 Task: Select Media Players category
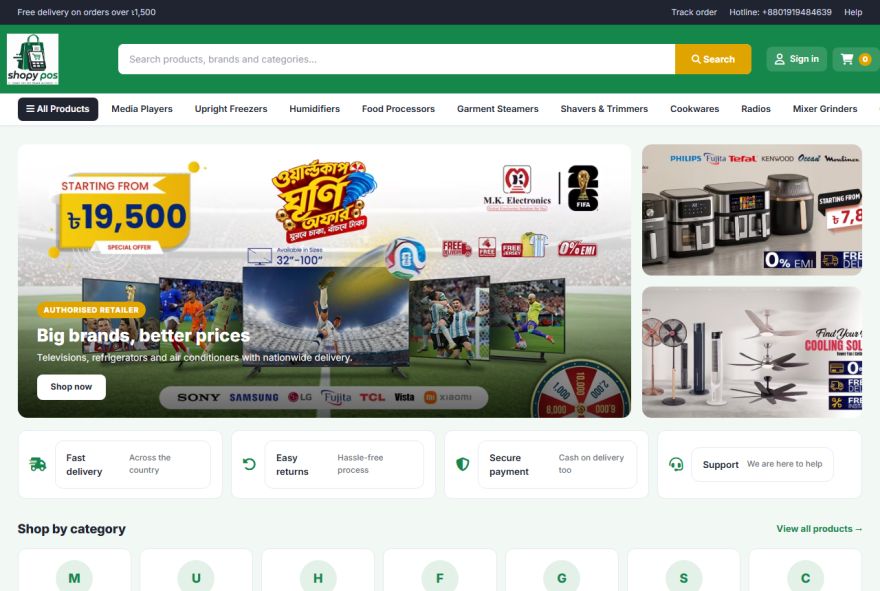142,109
